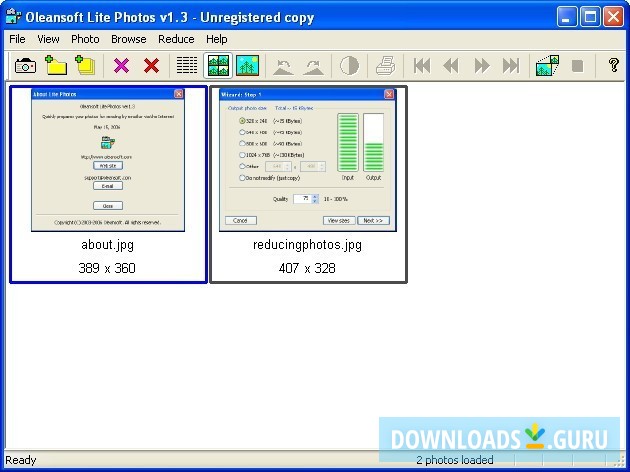Click the camera acquire photo icon
Screen dimensions: 630x472
[x=25, y=65]
